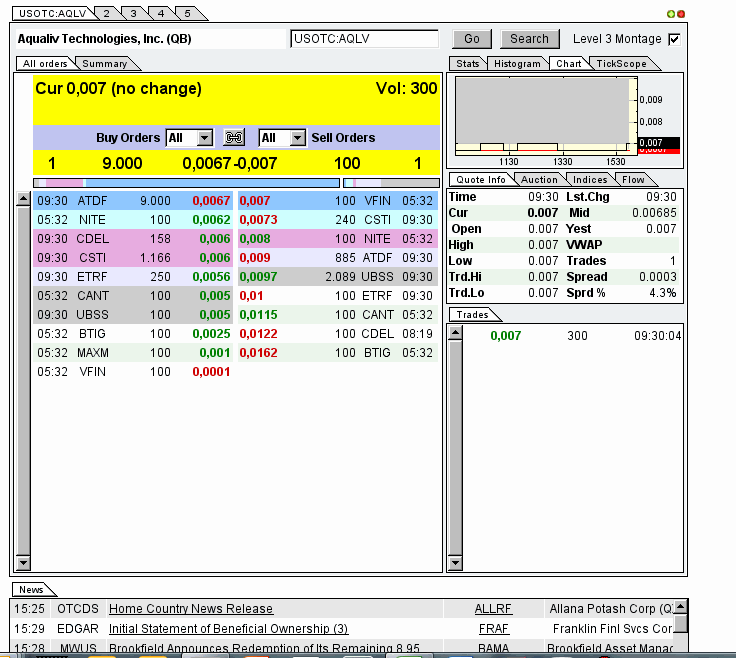Switch to tab 5
This screenshot has width=736, height=658.
187,14
